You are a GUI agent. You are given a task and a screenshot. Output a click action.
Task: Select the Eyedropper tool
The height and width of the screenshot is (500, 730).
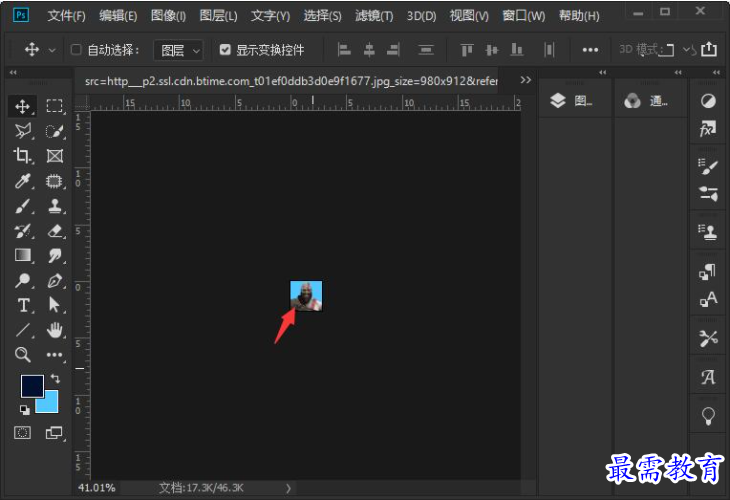22,181
